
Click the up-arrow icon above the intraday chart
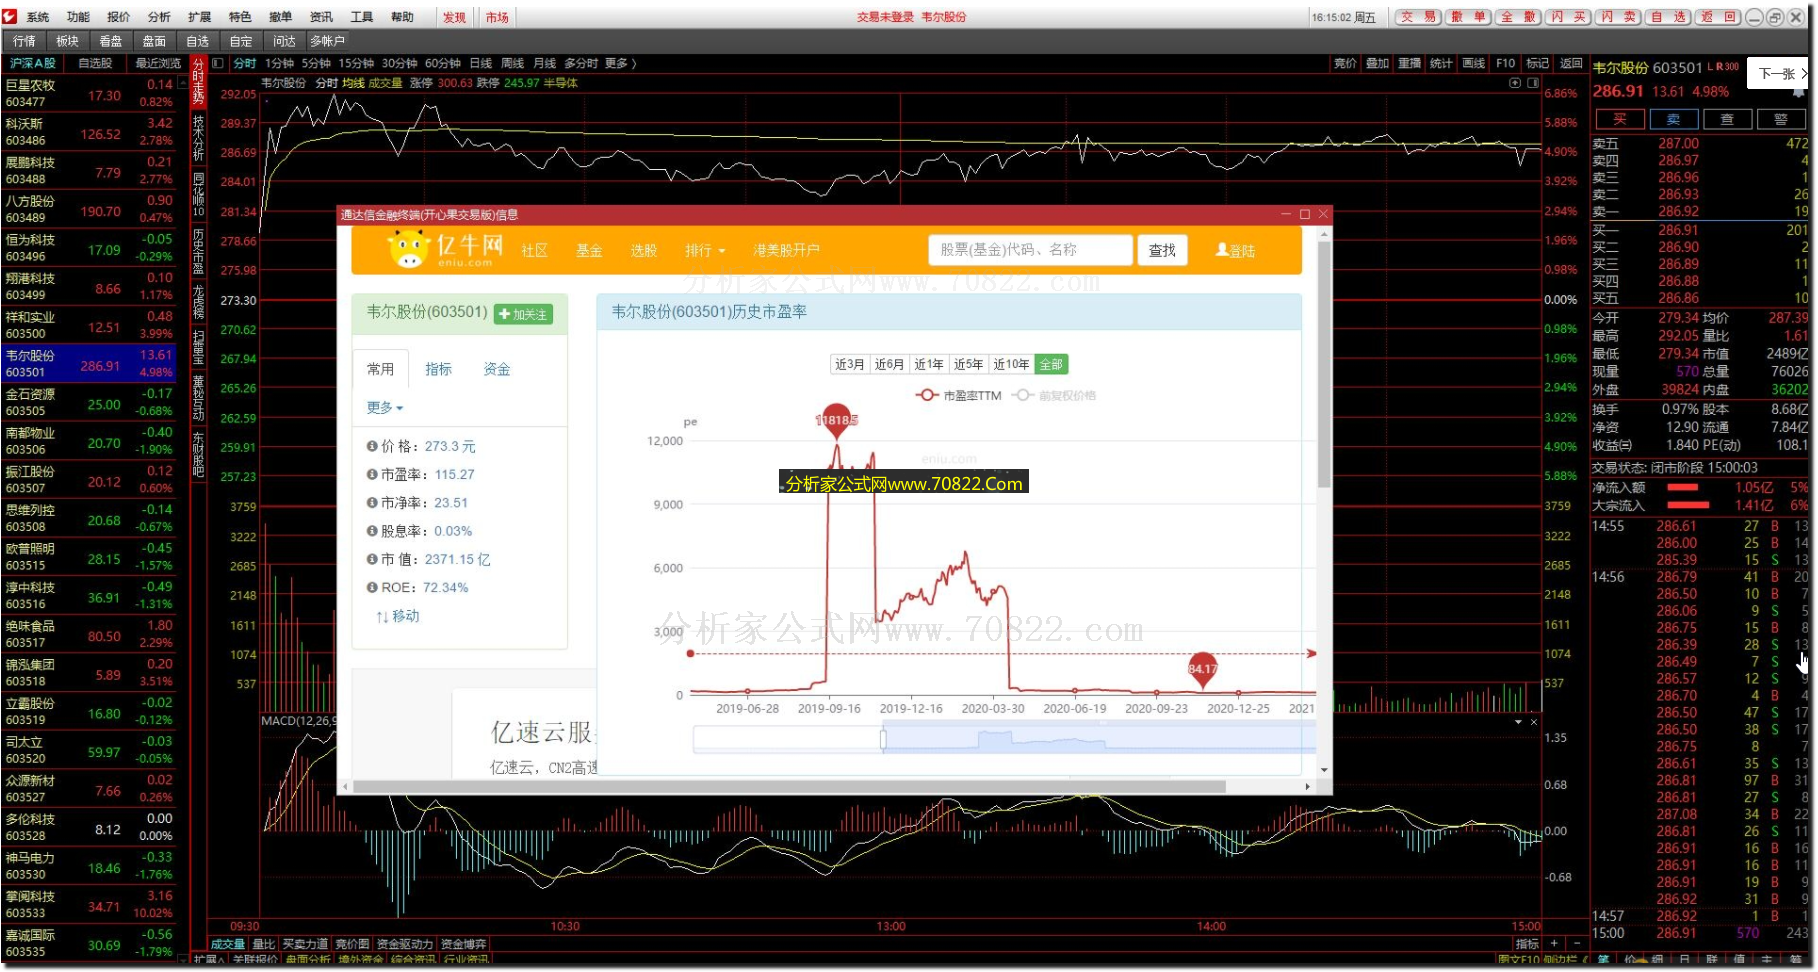click(x=1515, y=83)
